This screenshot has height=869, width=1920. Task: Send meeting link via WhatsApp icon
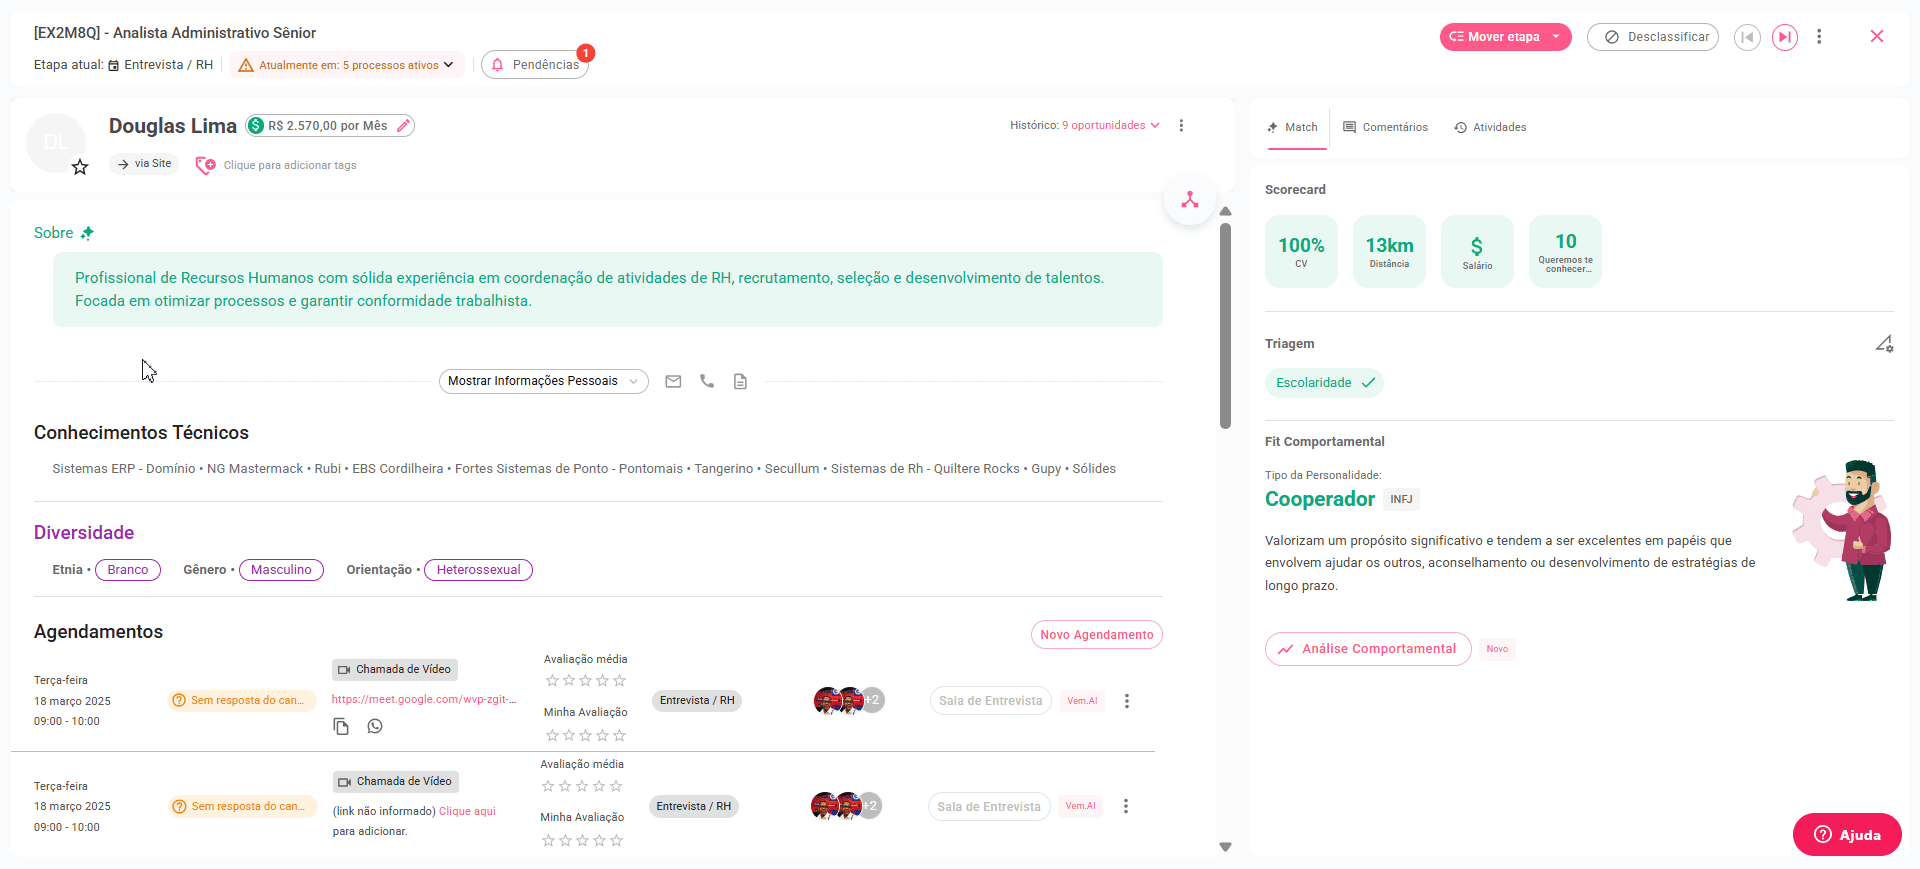coord(375,727)
